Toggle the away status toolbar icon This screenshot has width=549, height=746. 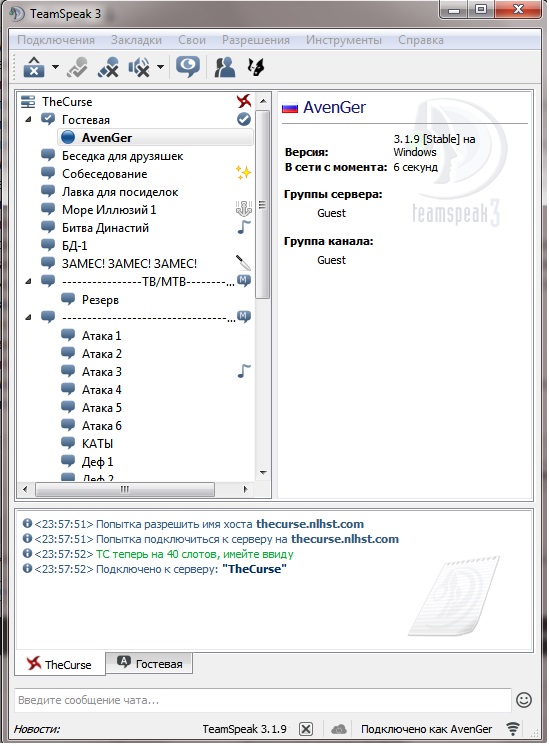[188, 67]
